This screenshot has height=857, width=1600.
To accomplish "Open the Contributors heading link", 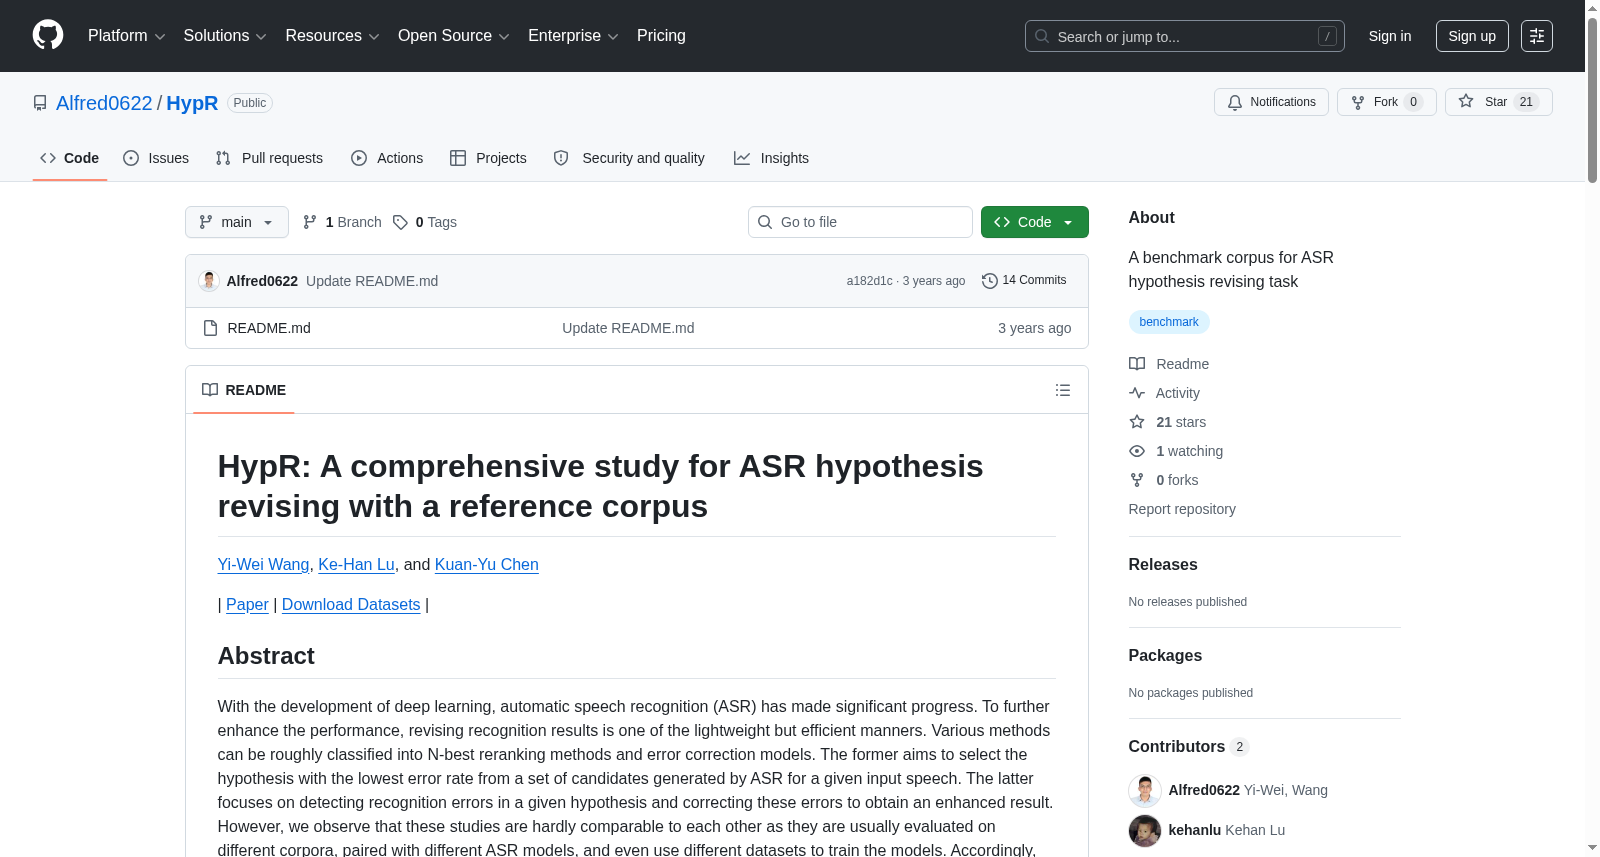I will (x=1188, y=747).
